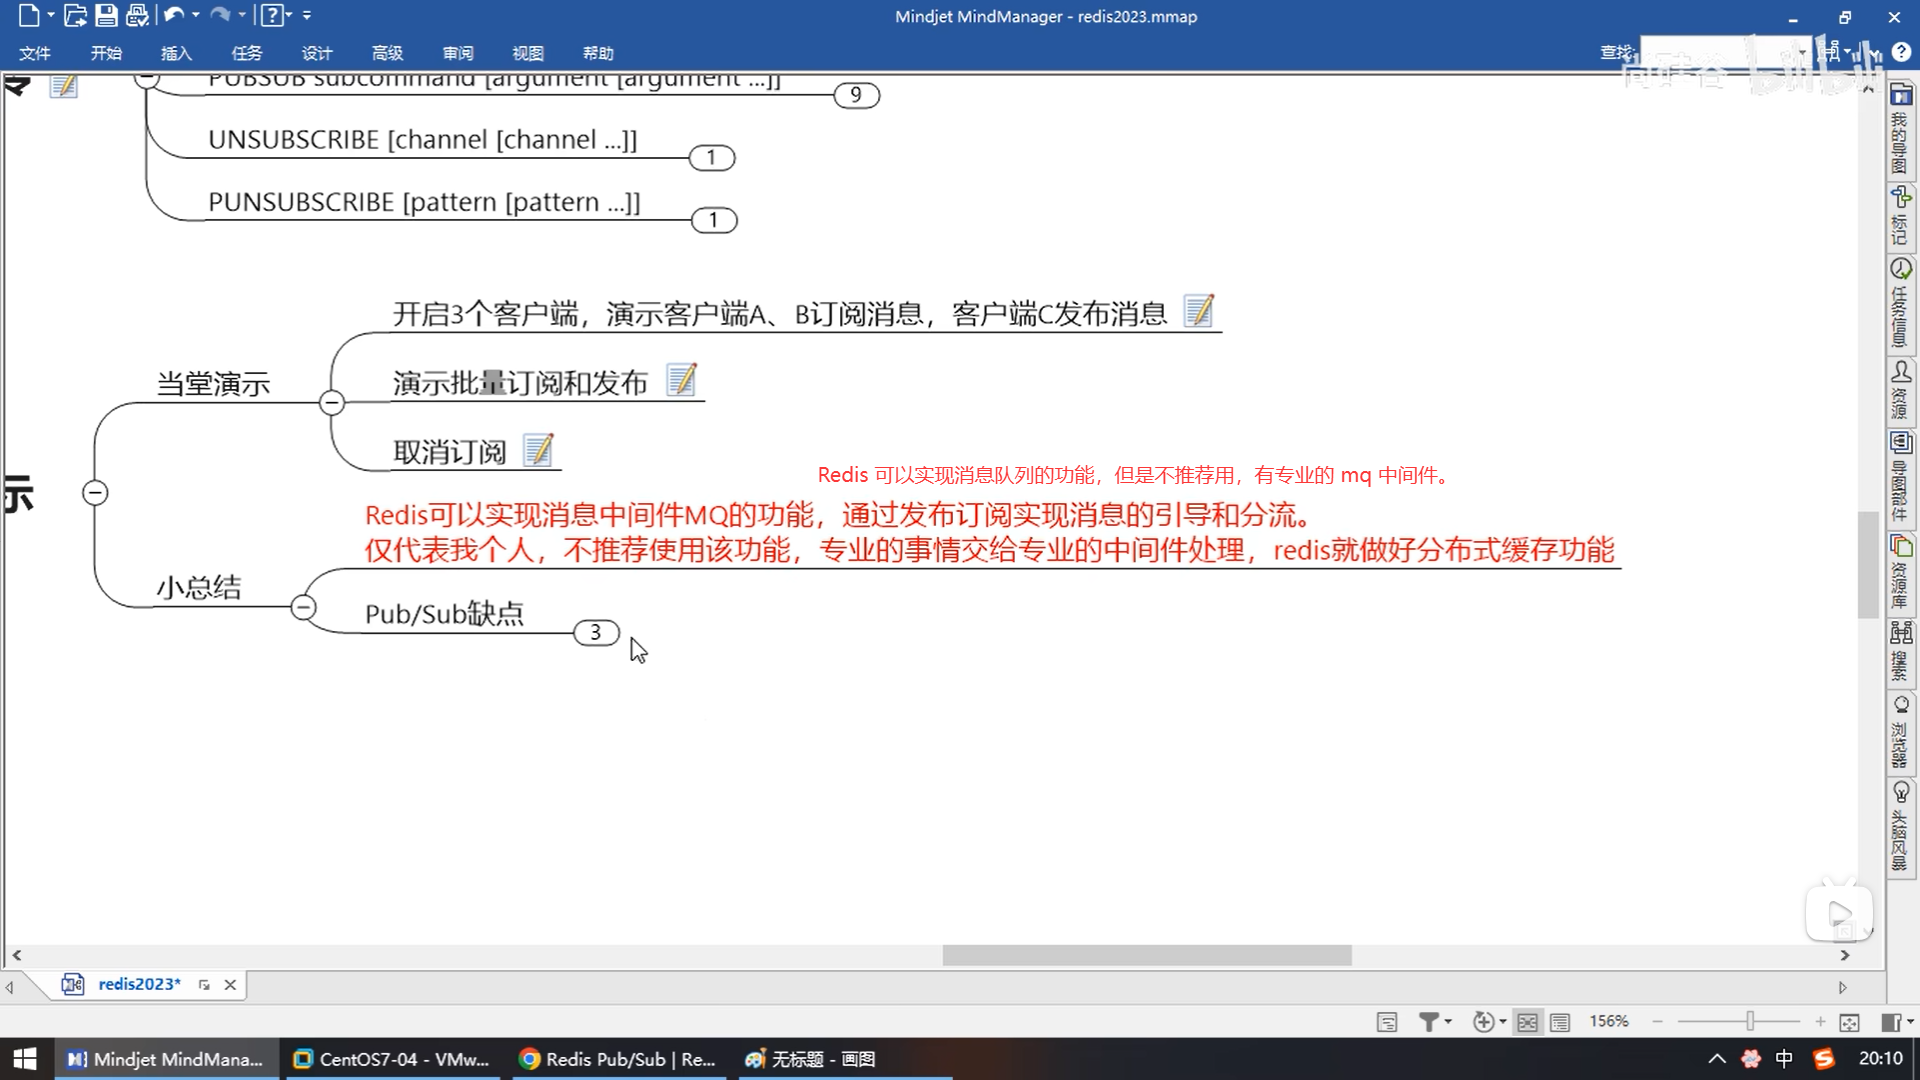The width and height of the screenshot is (1920, 1080).
Task: Click the filter funnel icon in status bar
Action: click(x=1429, y=1021)
